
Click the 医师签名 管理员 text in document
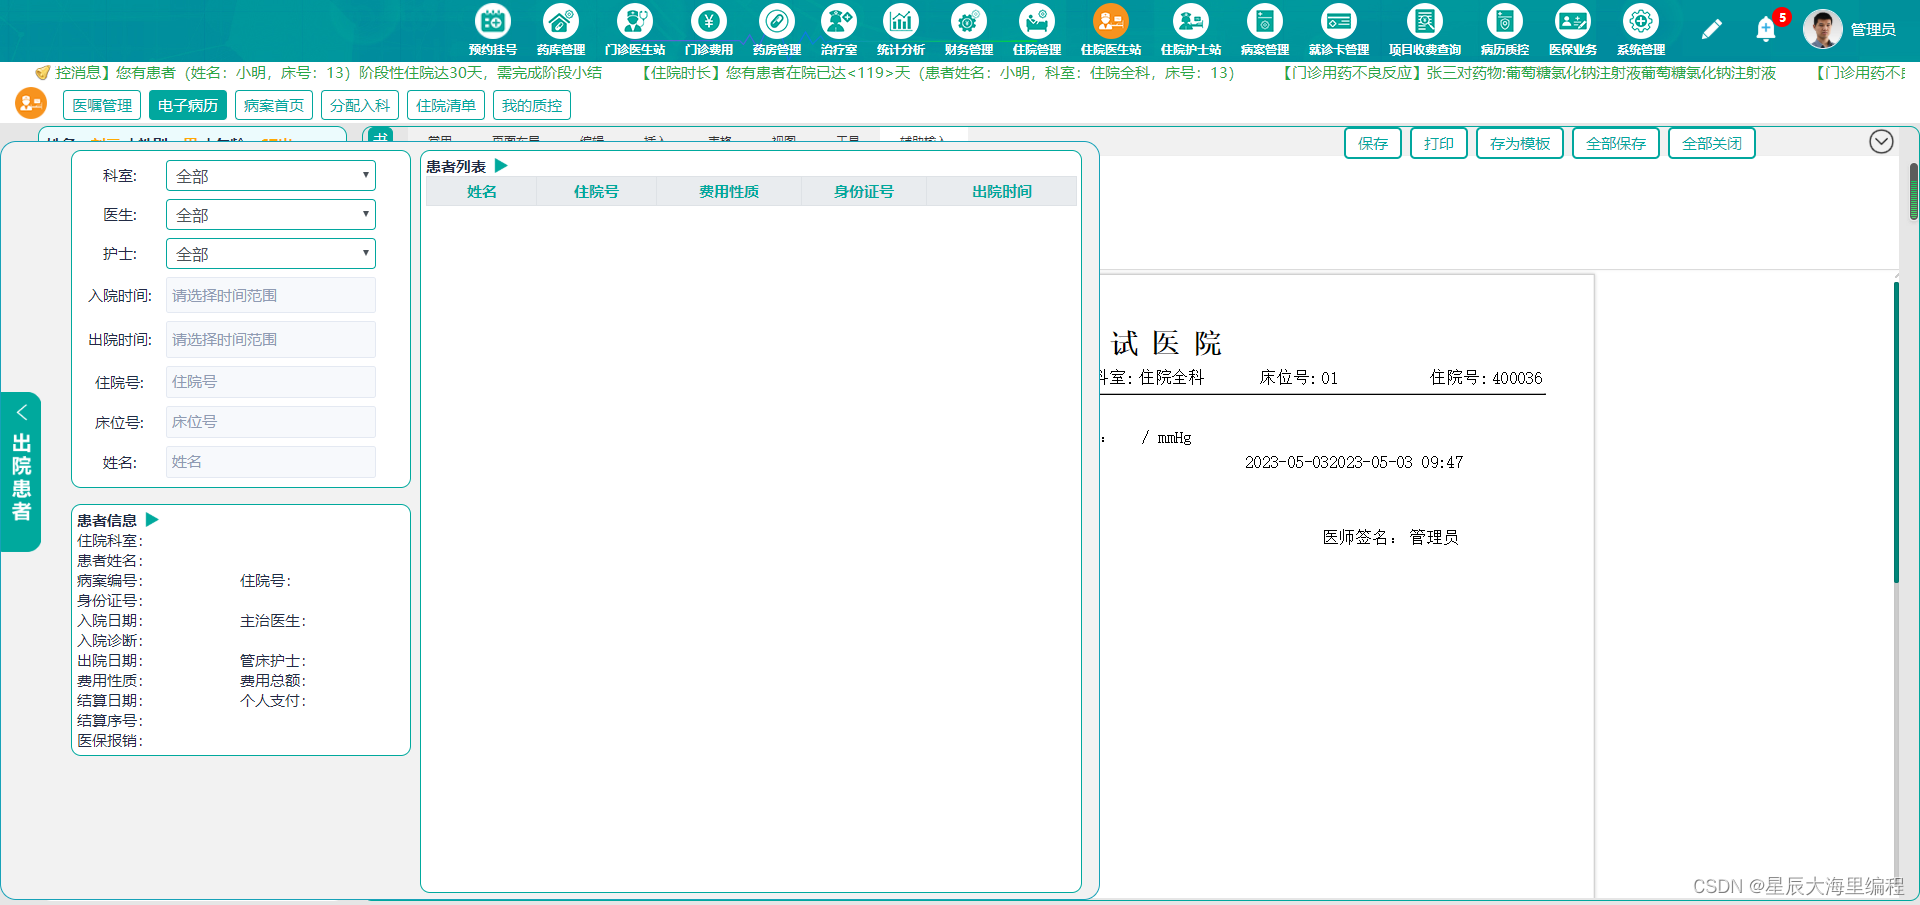coord(1390,537)
